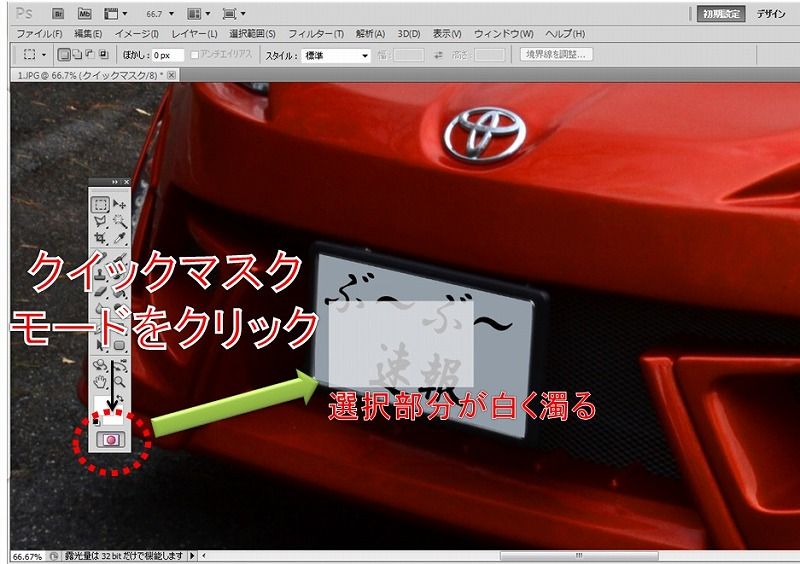
Task: Select the Eyedropper tool
Action: [119, 238]
